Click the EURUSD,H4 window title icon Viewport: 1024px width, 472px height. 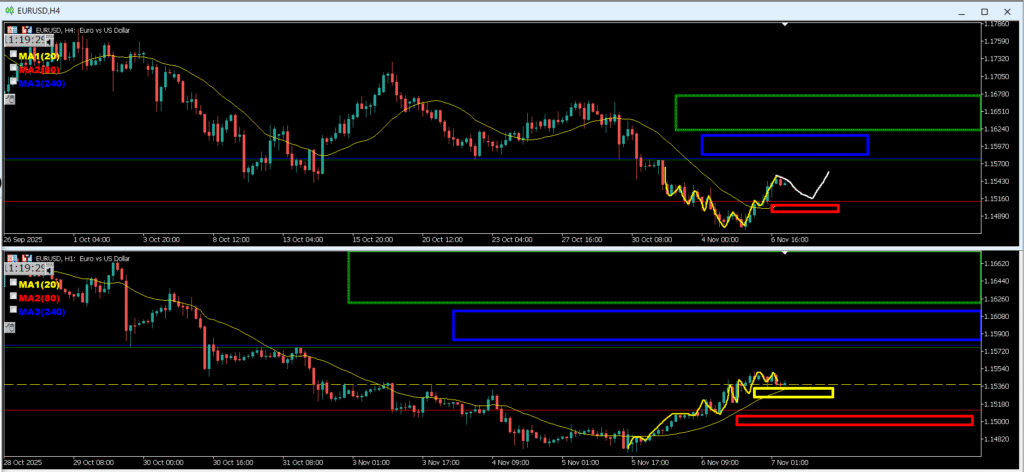[x=9, y=9]
